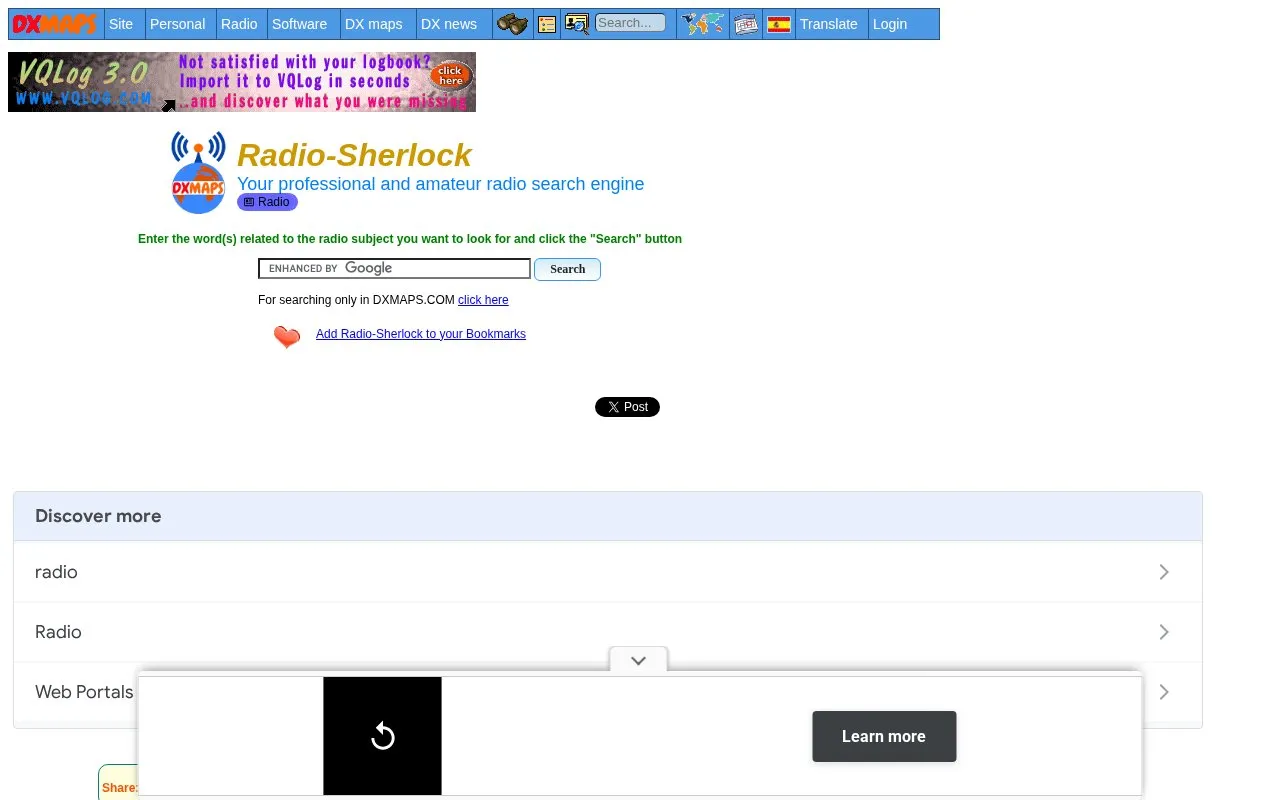1280x800 pixels.
Task: Click the Translate menu item
Action: tap(829, 24)
